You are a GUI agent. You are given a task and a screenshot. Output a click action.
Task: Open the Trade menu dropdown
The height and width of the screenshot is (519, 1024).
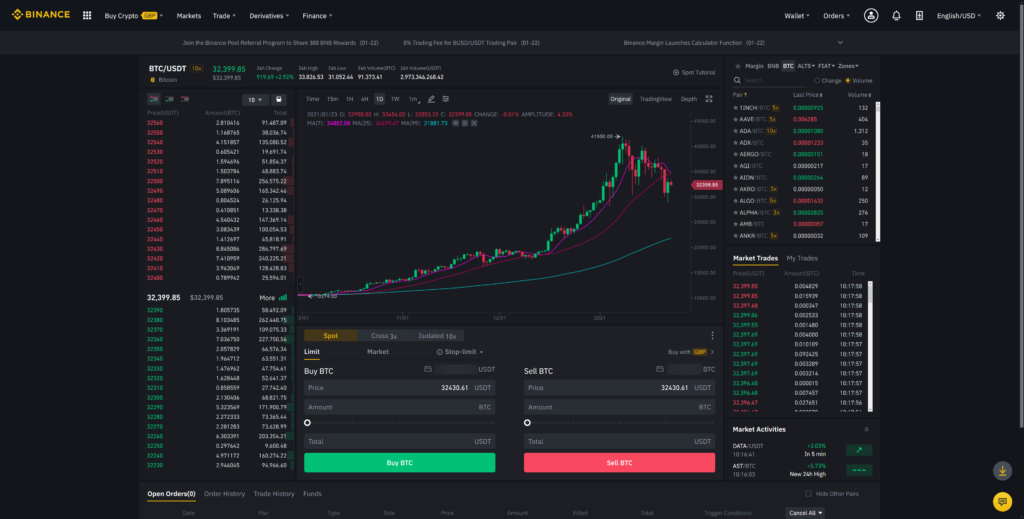(x=224, y=16)
